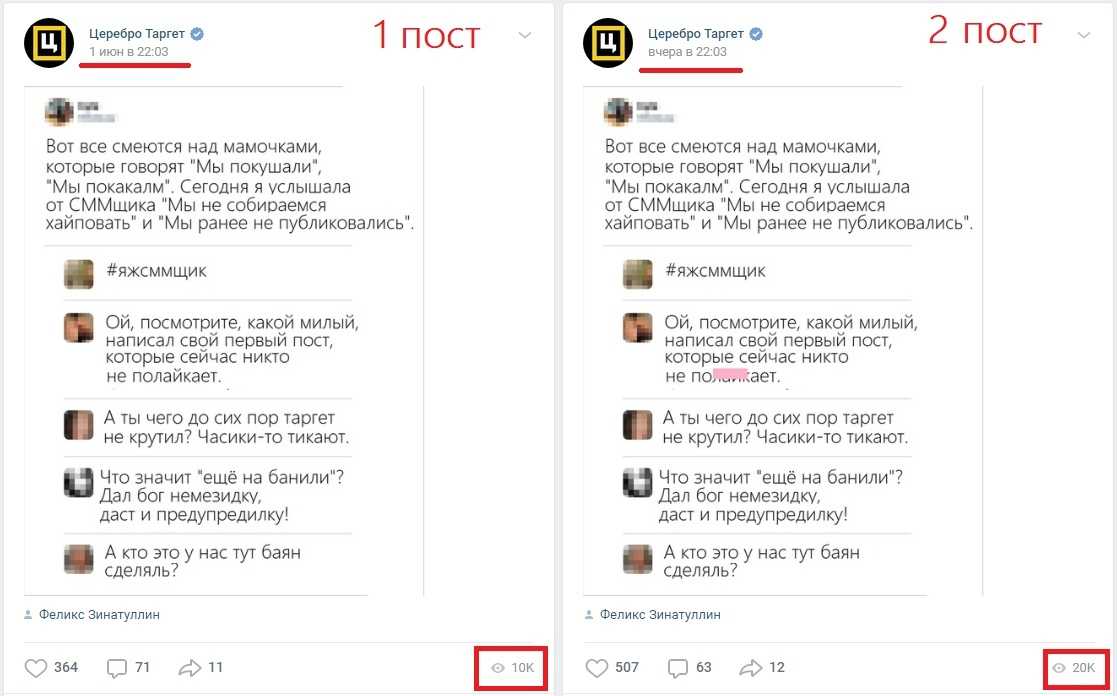Open the second post's chevron options menu

click(1084, 36)
